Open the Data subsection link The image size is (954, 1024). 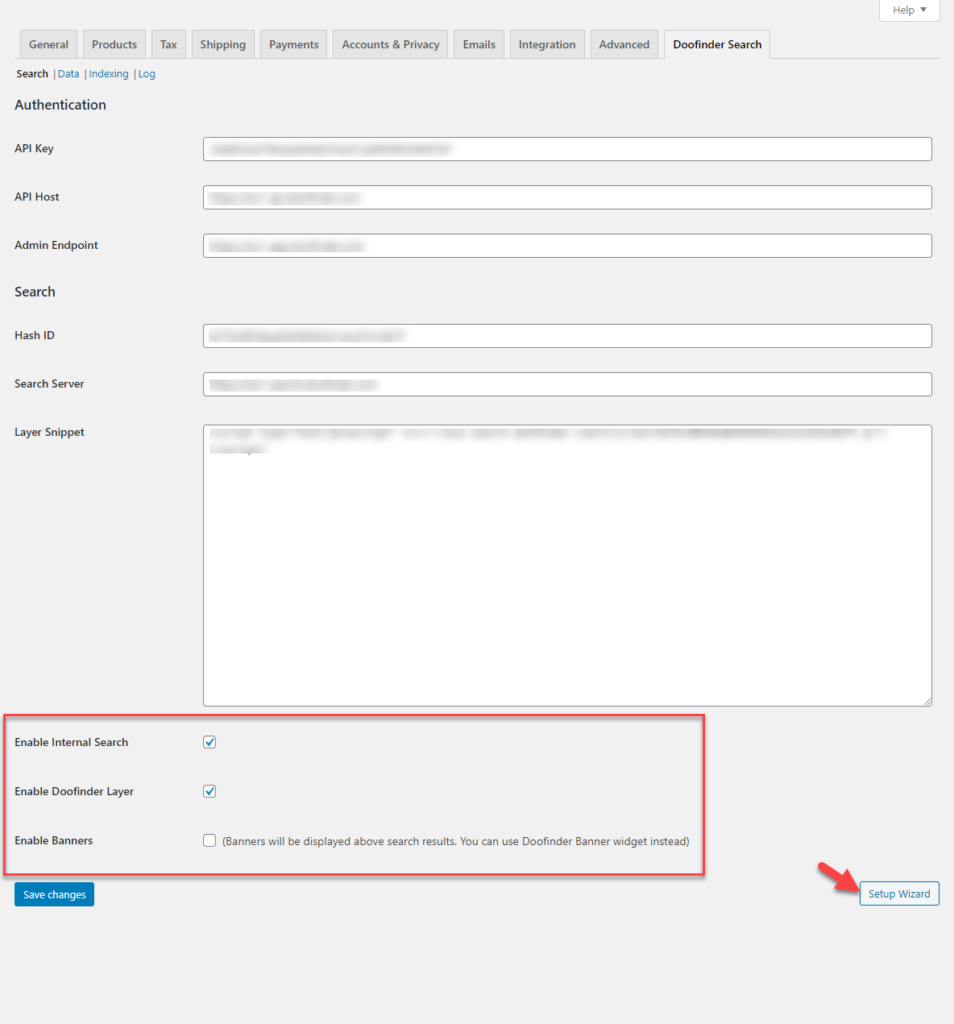69,74
